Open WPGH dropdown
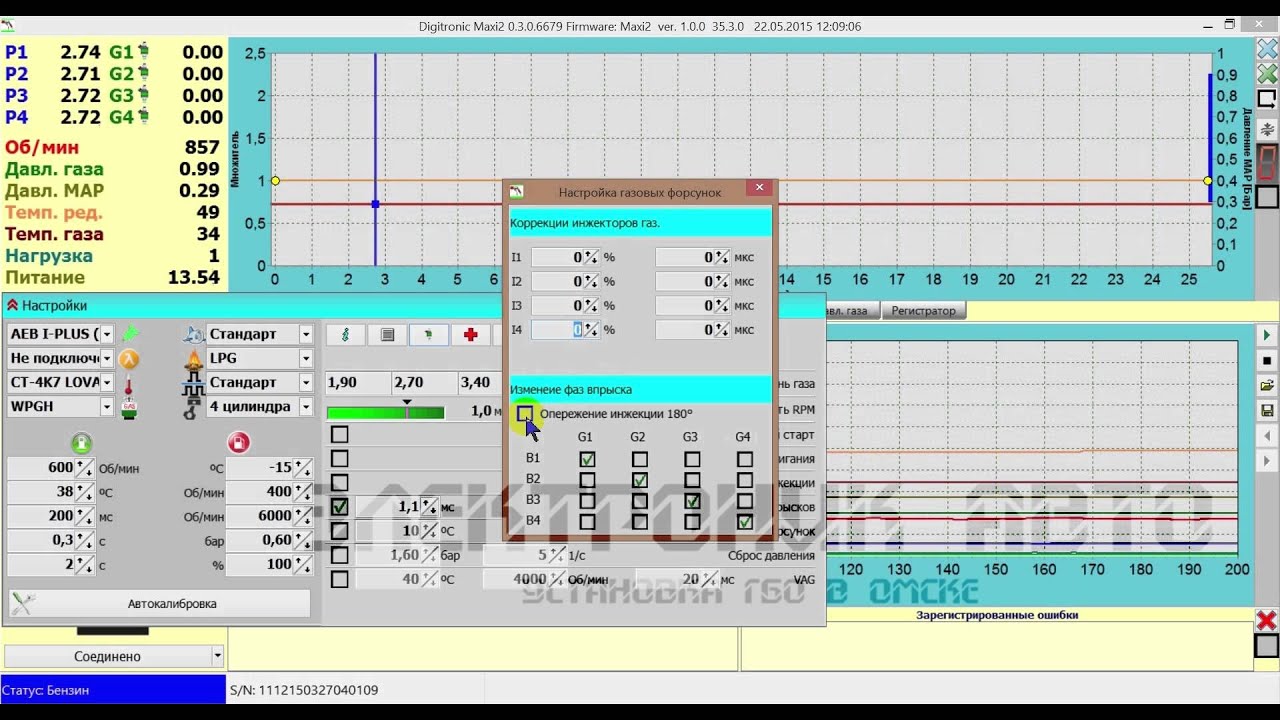The image size is (1280, 720). pos(107,406)
